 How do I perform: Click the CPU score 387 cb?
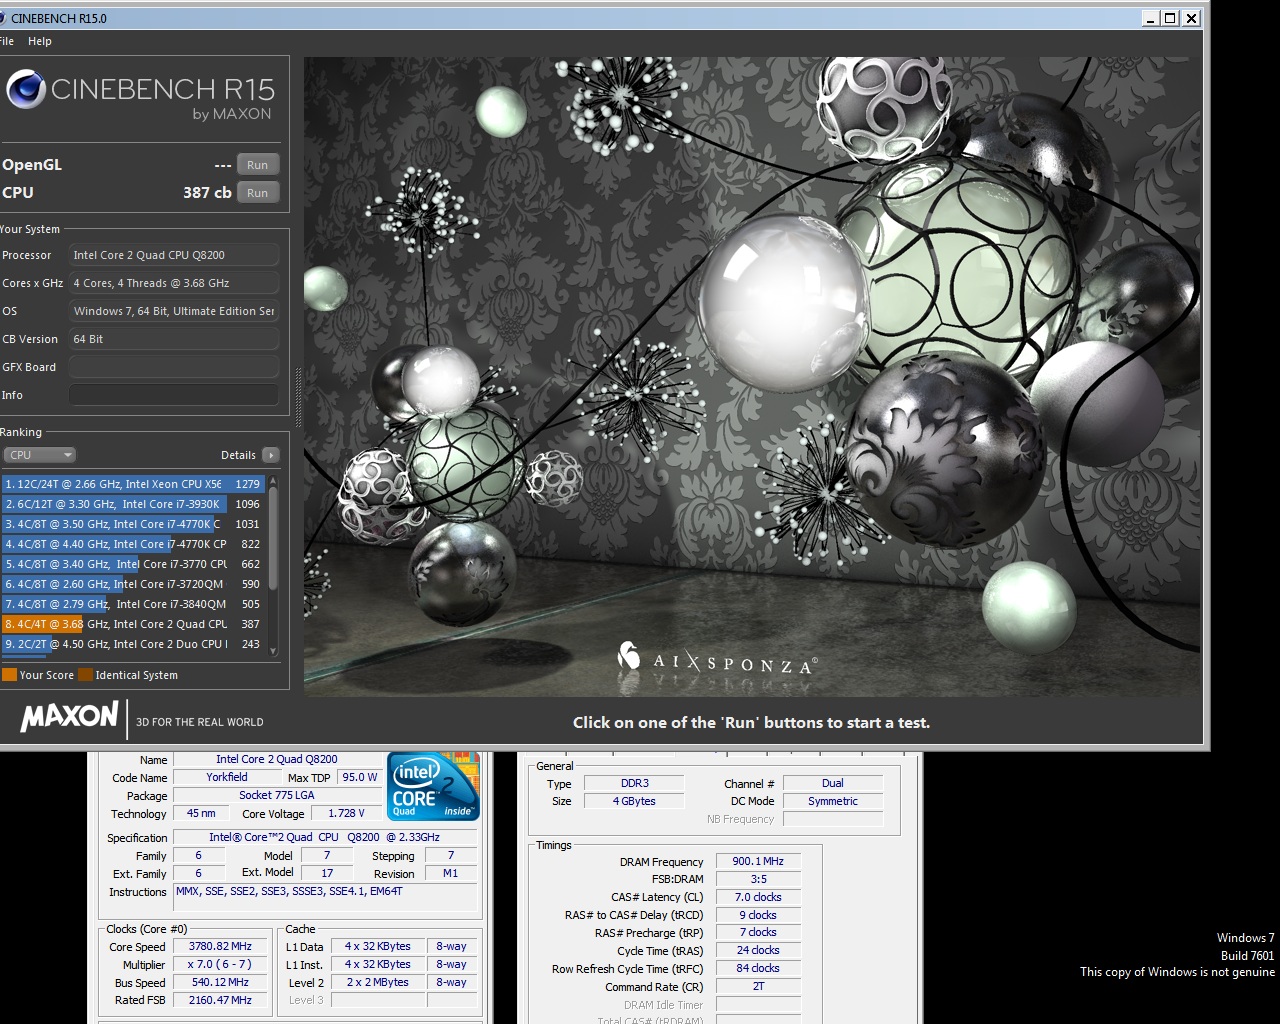coord(207,193)
